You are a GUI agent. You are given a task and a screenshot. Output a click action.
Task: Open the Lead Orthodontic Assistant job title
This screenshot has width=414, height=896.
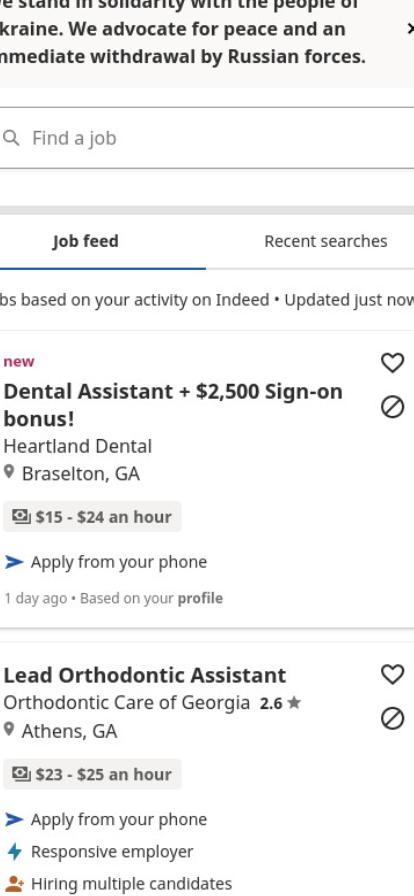pyautogui.click(x=145, y=675)
